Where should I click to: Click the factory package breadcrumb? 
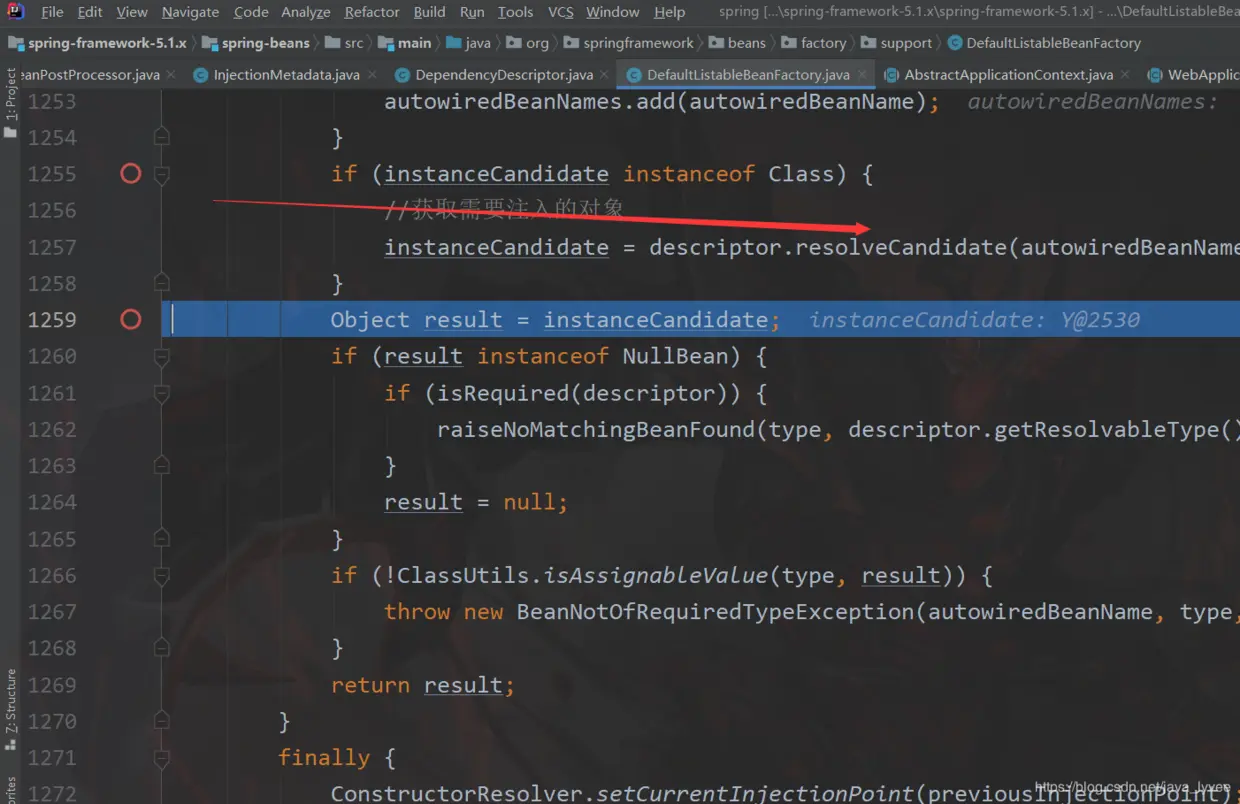click(x=813, y=43)
